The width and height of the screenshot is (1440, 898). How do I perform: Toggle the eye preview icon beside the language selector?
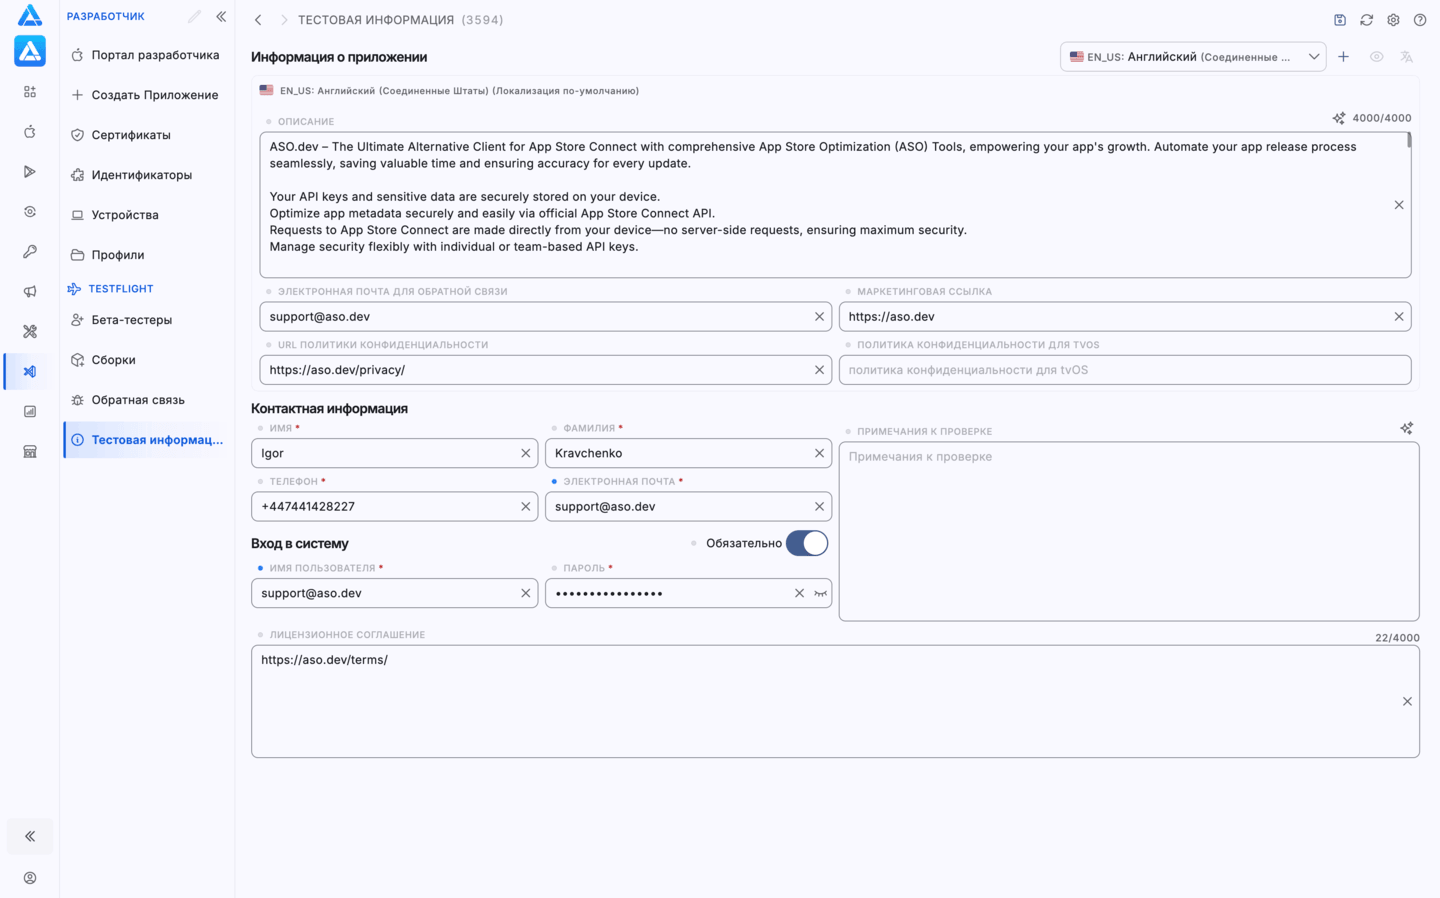[1377, 57]
